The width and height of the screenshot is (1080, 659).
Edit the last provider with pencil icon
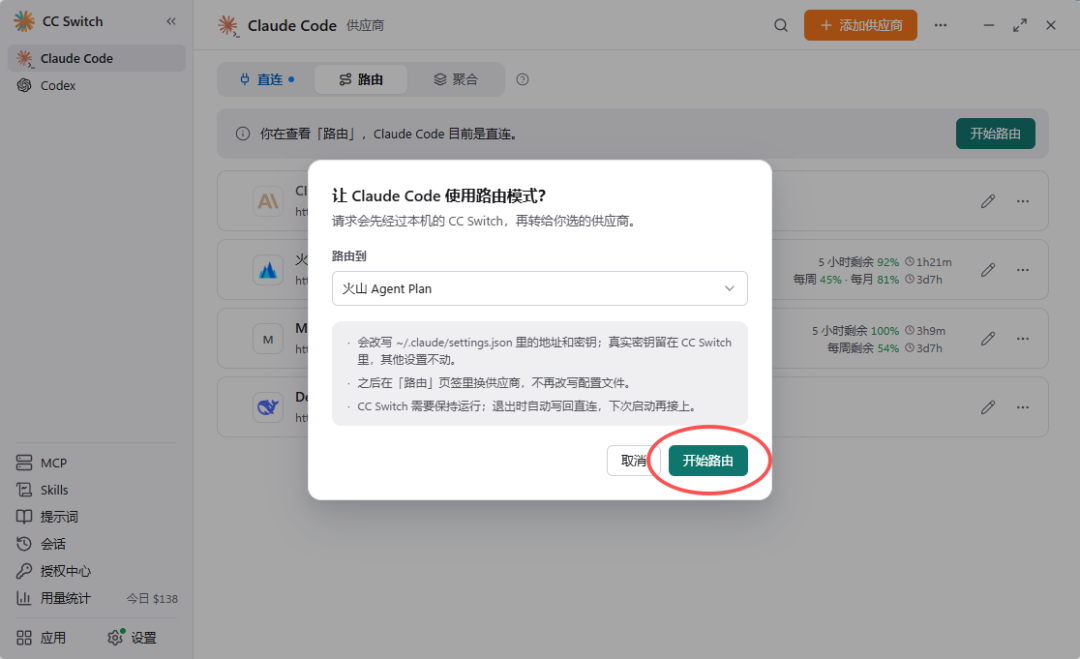(x=988, y=408)
